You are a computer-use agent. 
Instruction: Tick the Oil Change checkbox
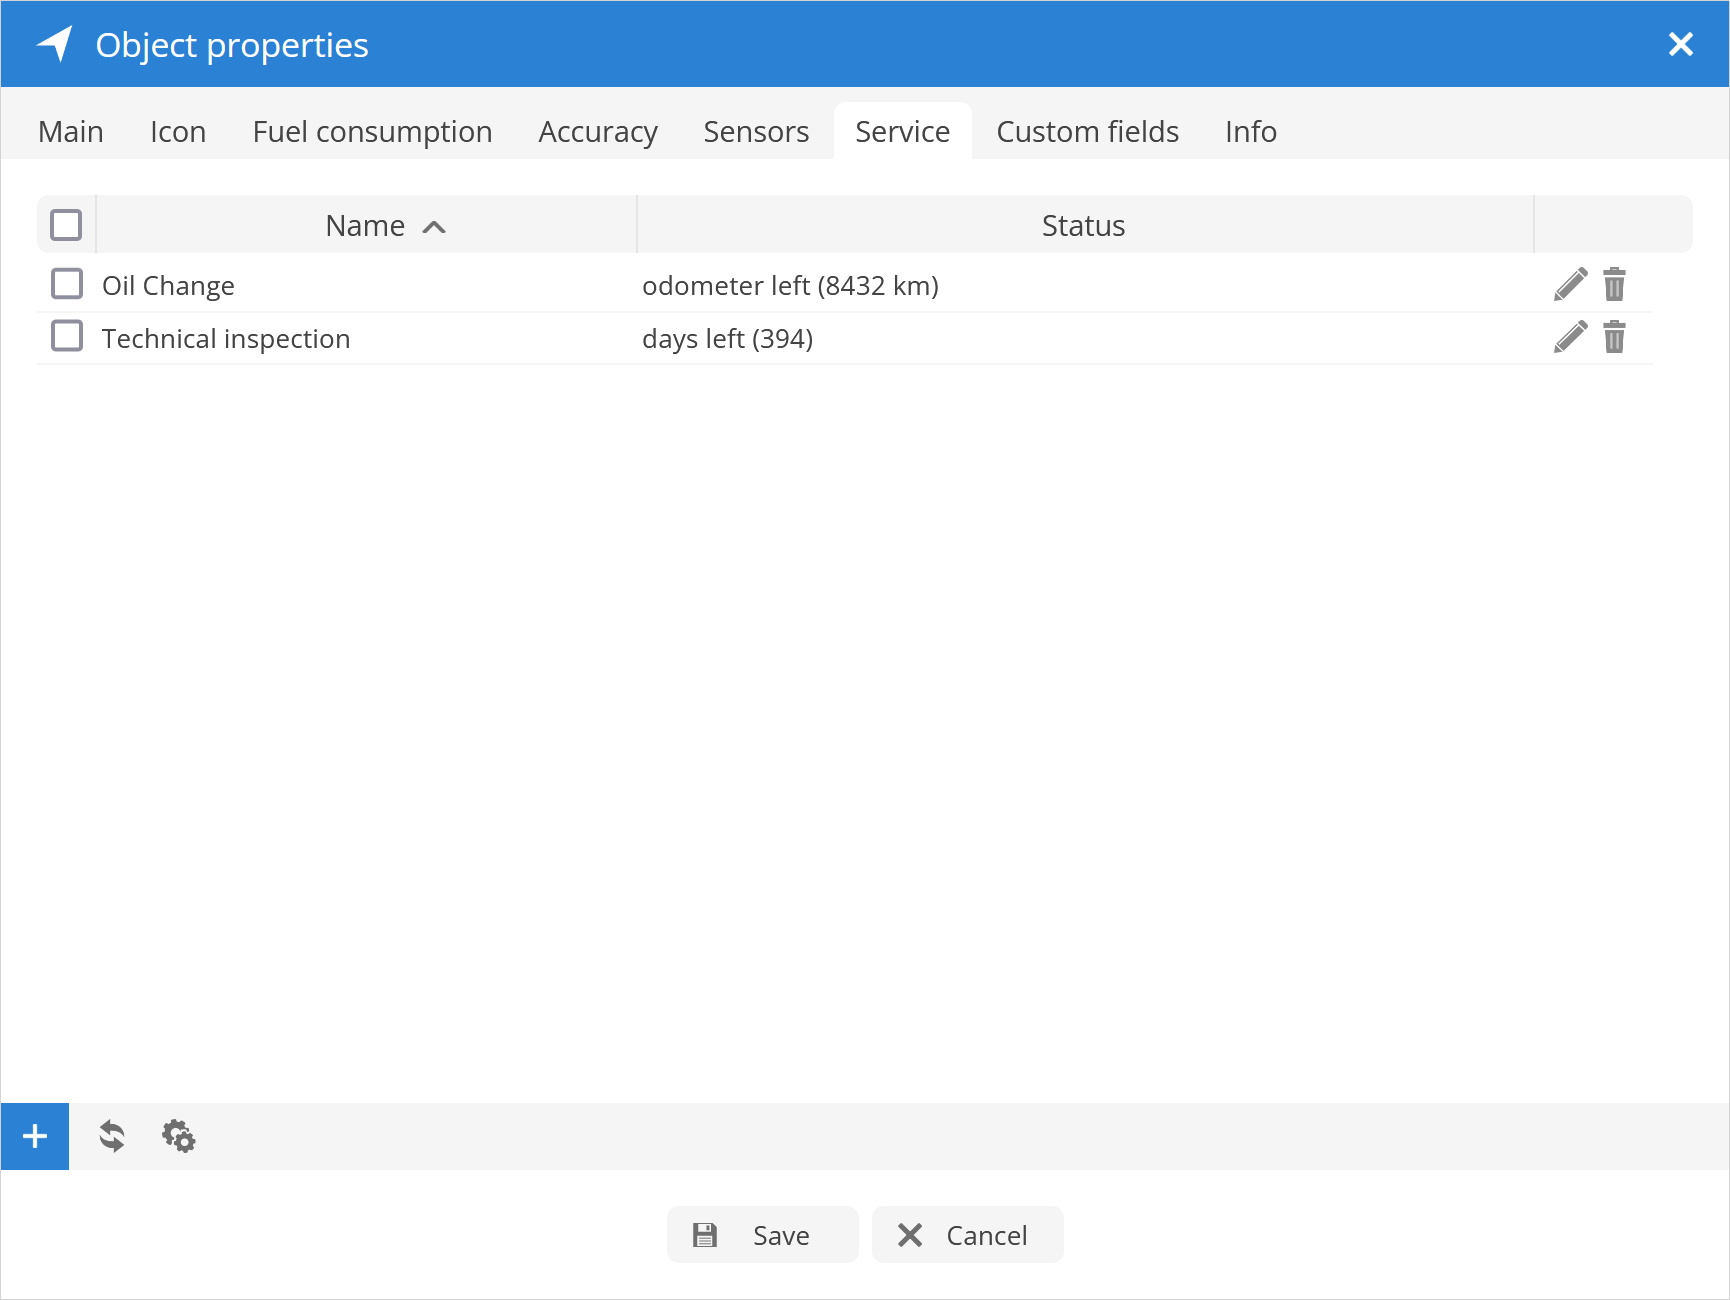[67, 284]
